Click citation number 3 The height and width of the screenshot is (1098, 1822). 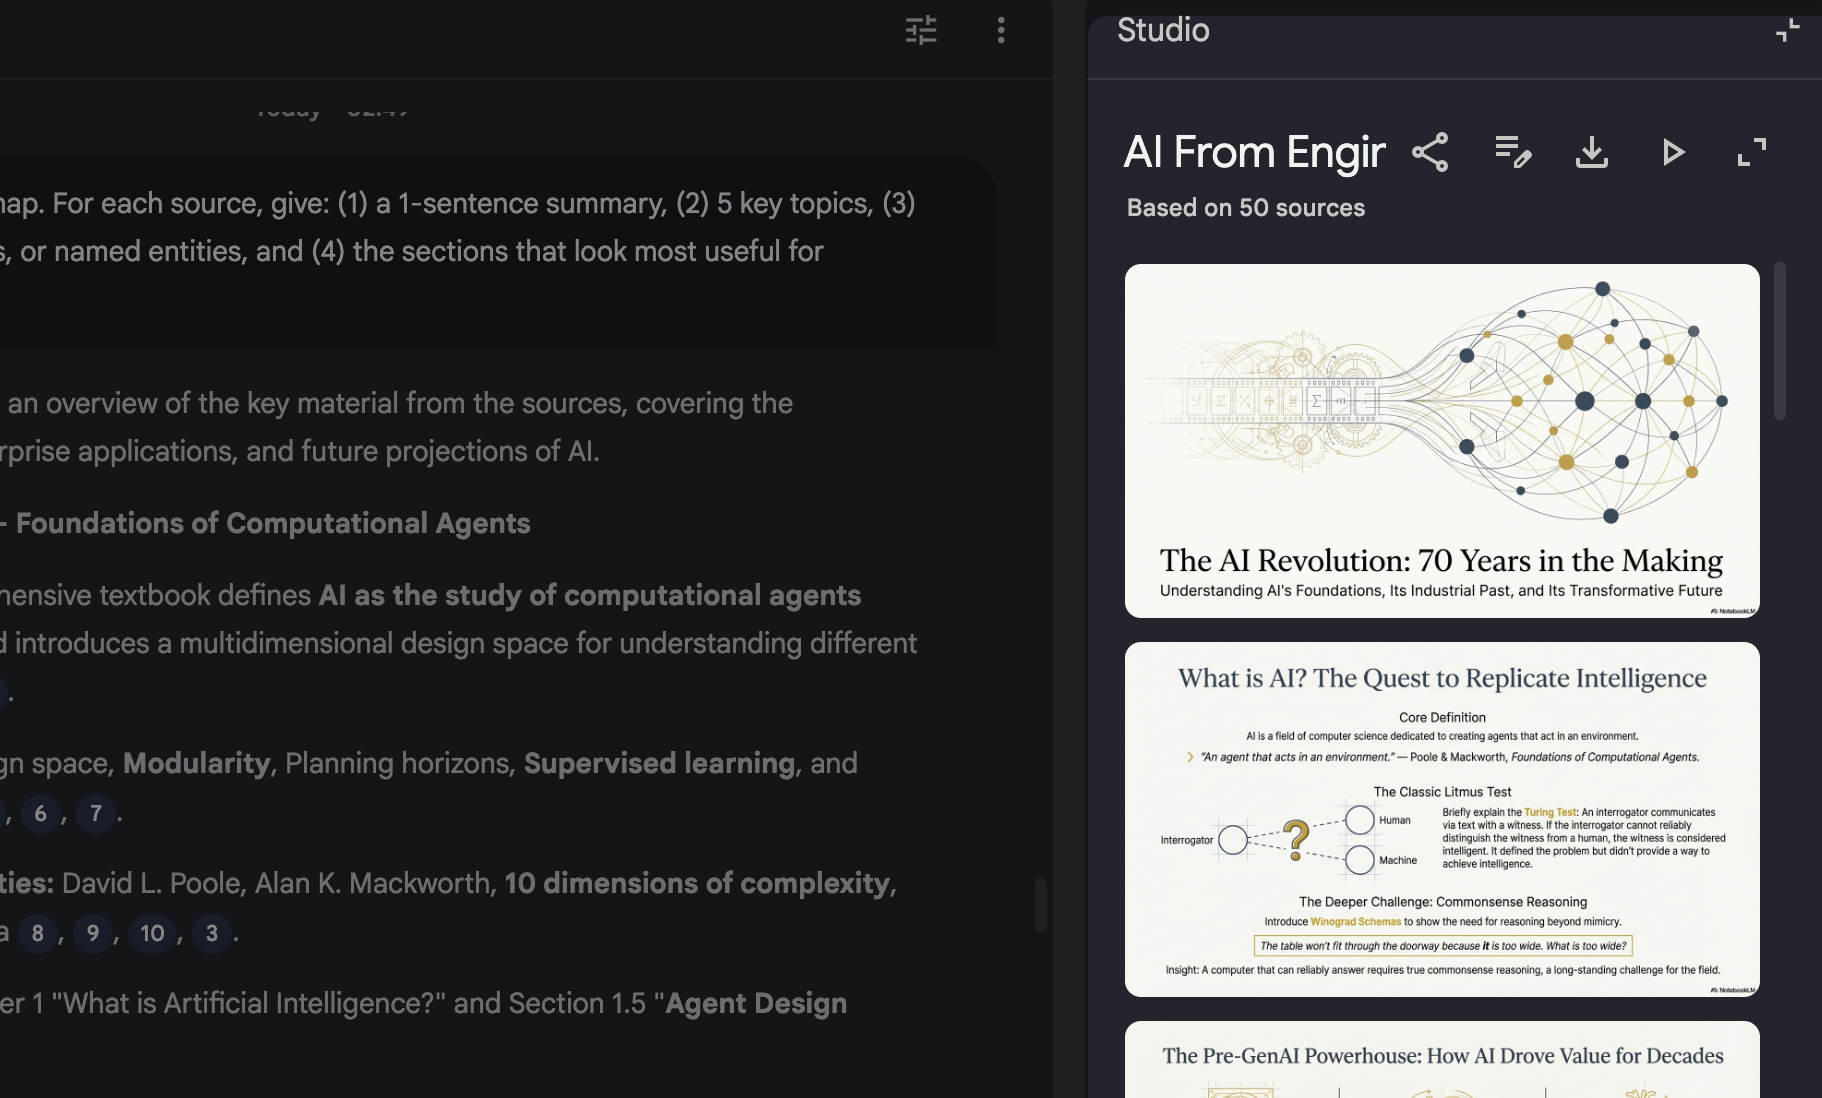click(212, 934)
